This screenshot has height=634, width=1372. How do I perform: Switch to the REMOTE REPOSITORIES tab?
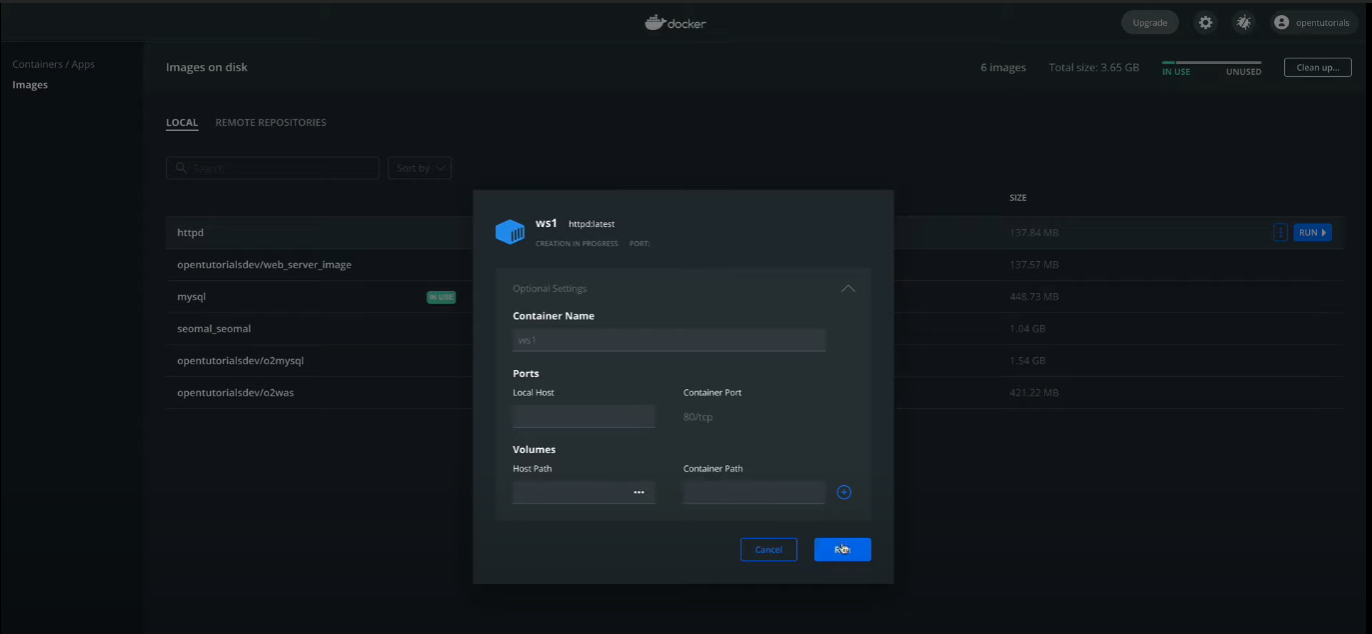271,123
